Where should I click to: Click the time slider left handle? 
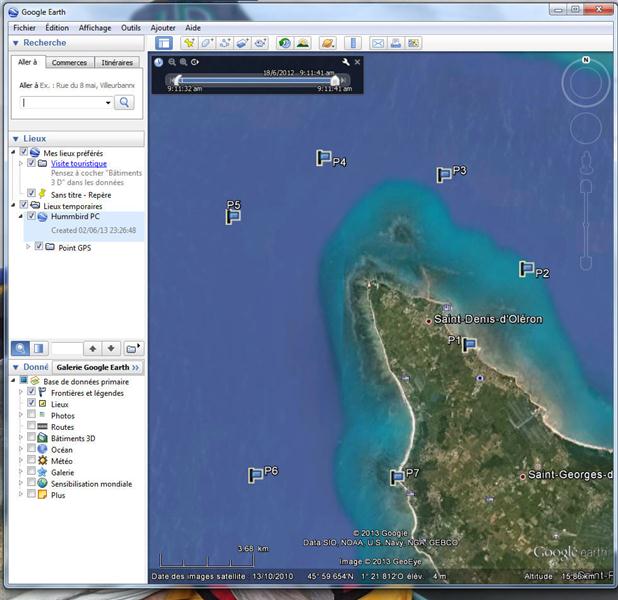178,80
